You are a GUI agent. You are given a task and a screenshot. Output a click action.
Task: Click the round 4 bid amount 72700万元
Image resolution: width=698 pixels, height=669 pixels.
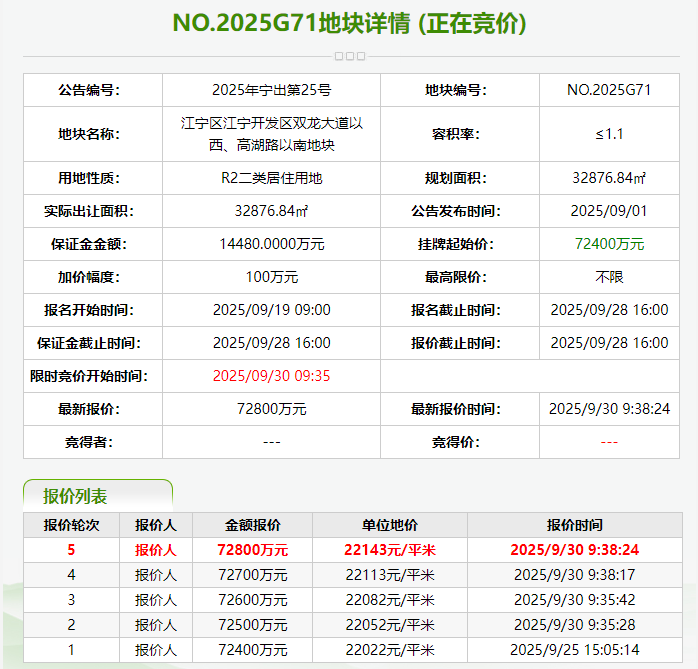[x=252, y=574]
